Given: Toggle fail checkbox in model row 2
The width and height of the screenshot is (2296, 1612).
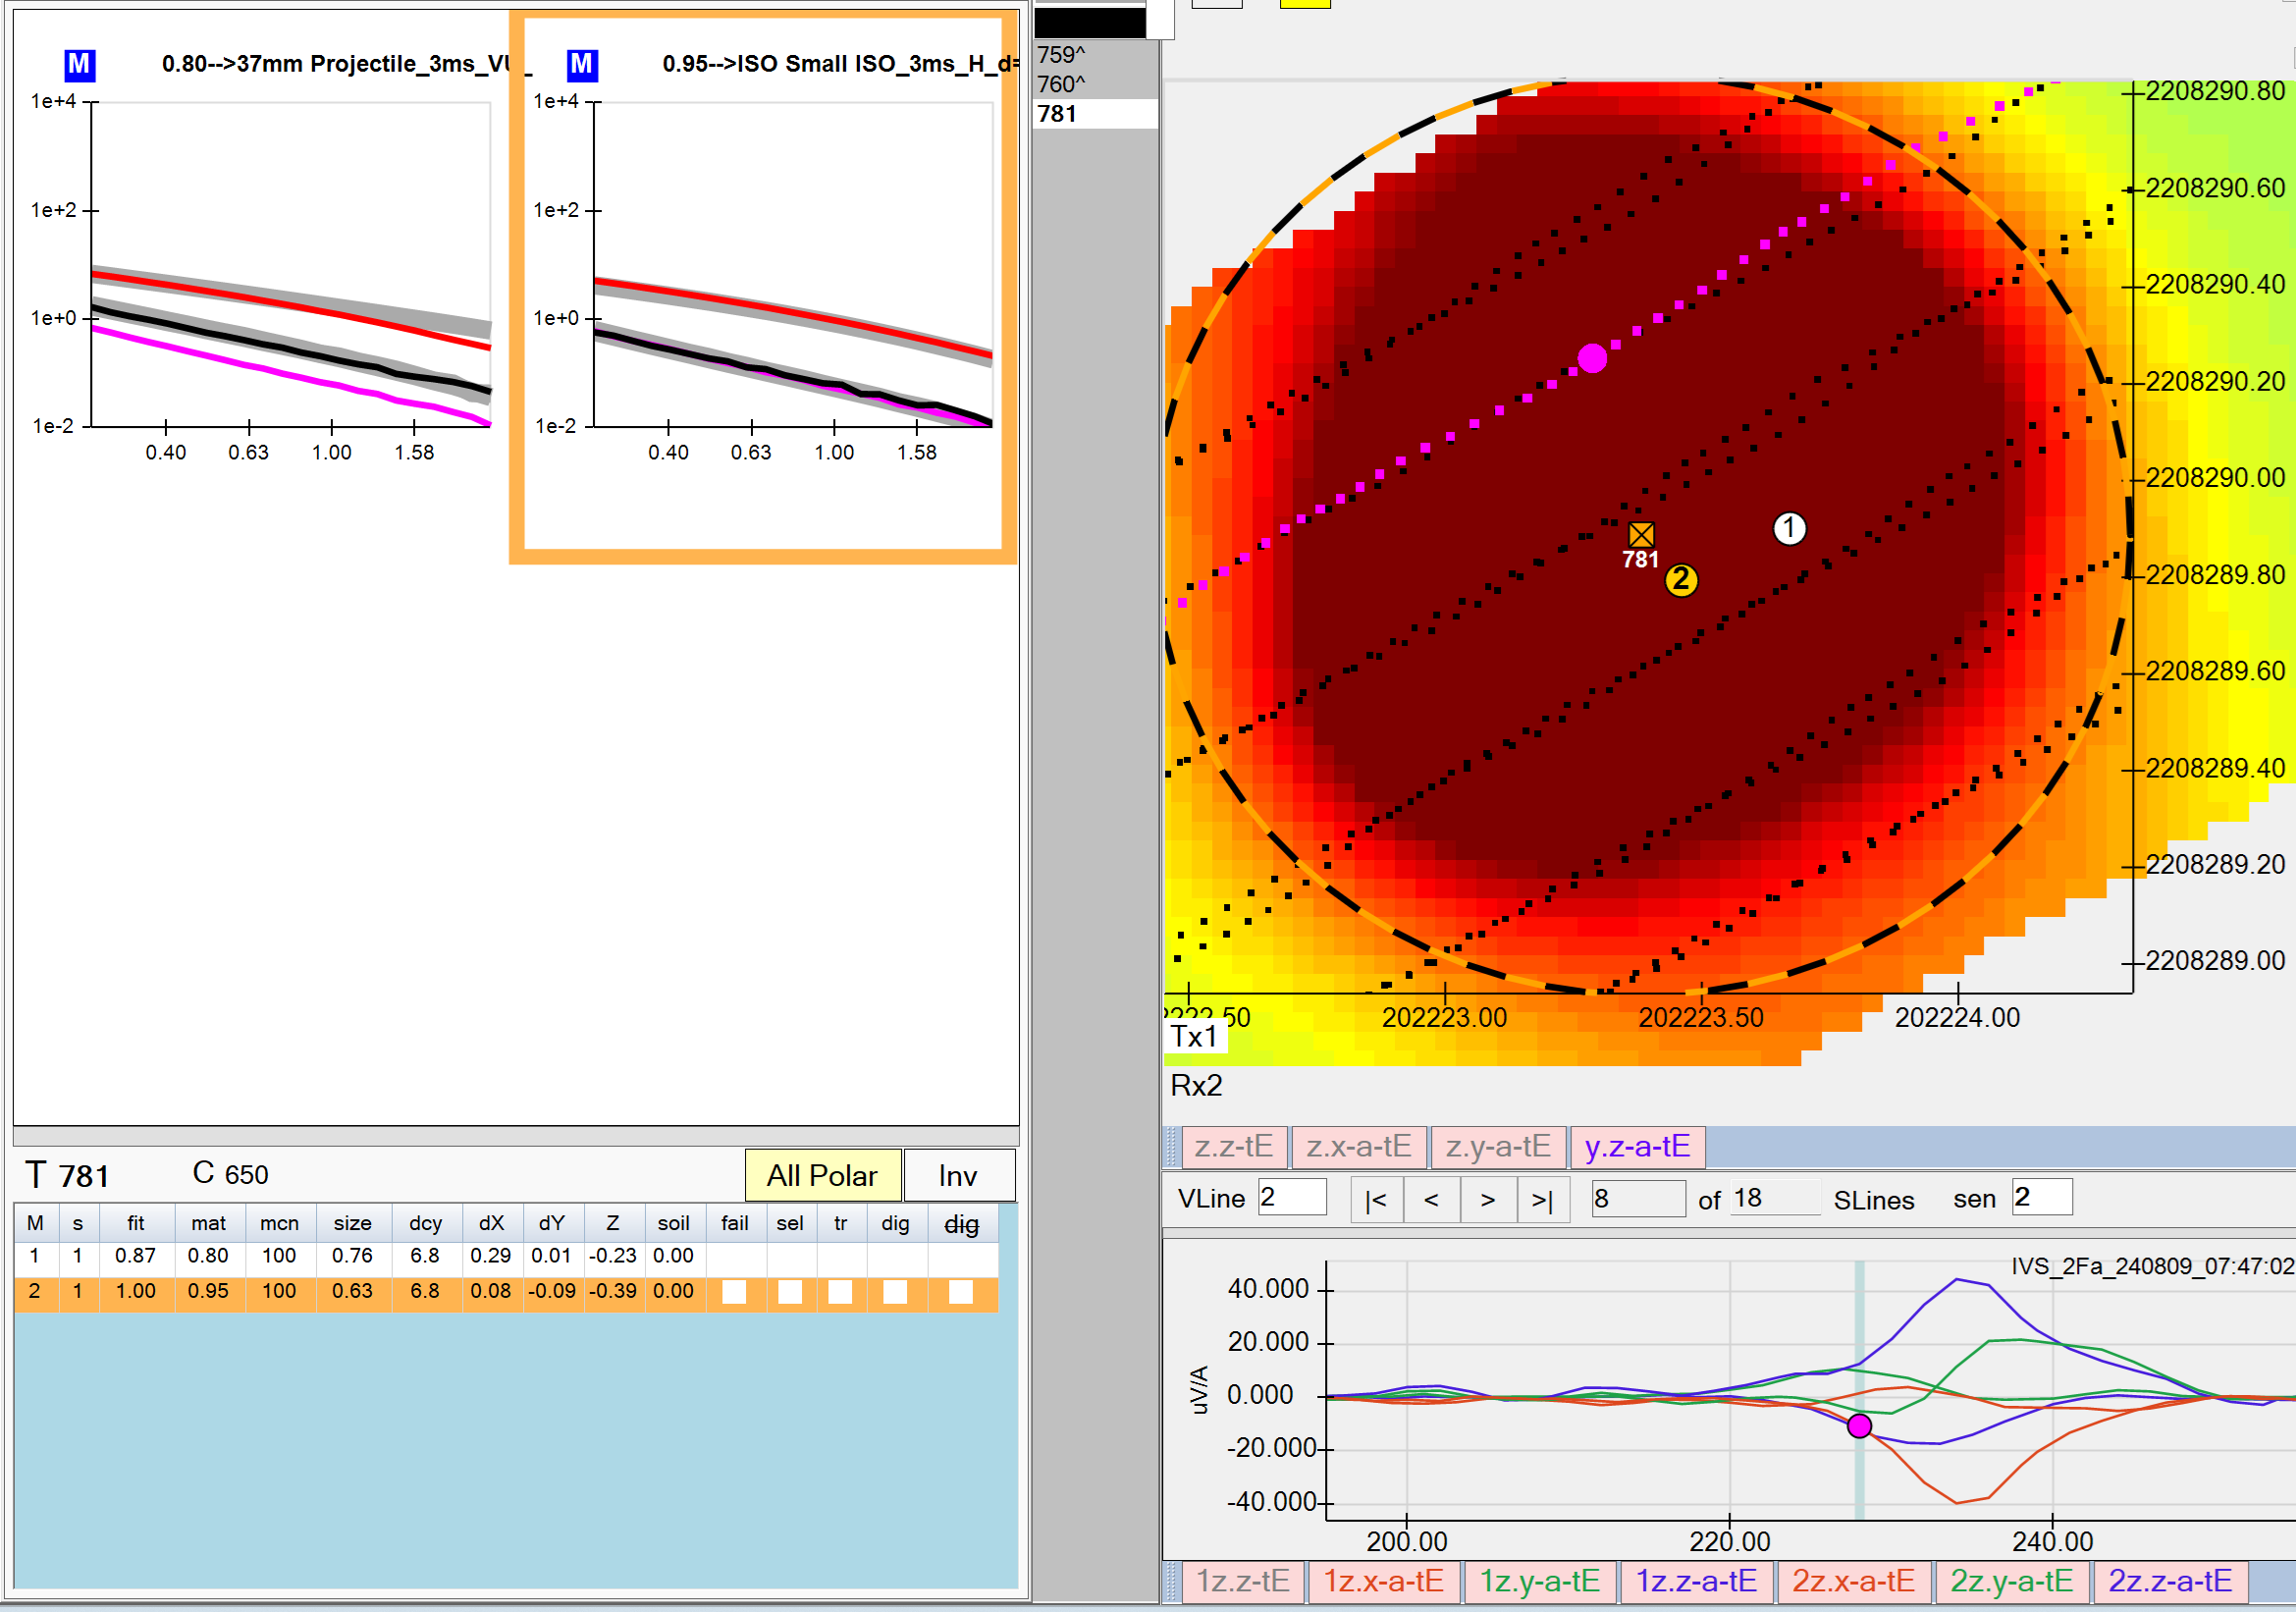Looking at the screenshot, I should 734,1292.
